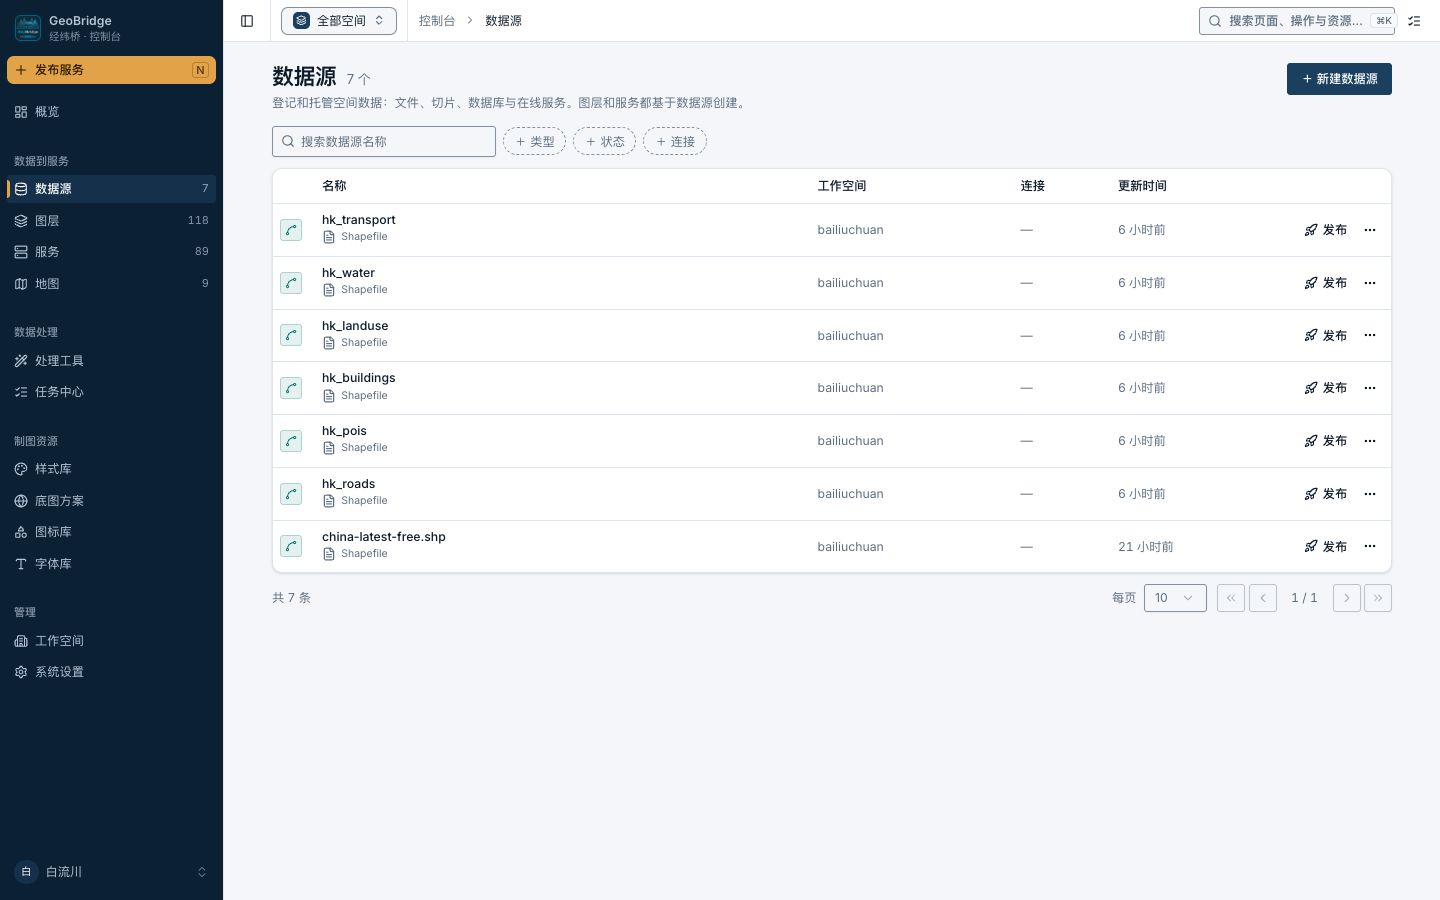1440x900 pixels.
Task: Publish the china-latest-free.shp data source
Action: (x=1326, y=546)
